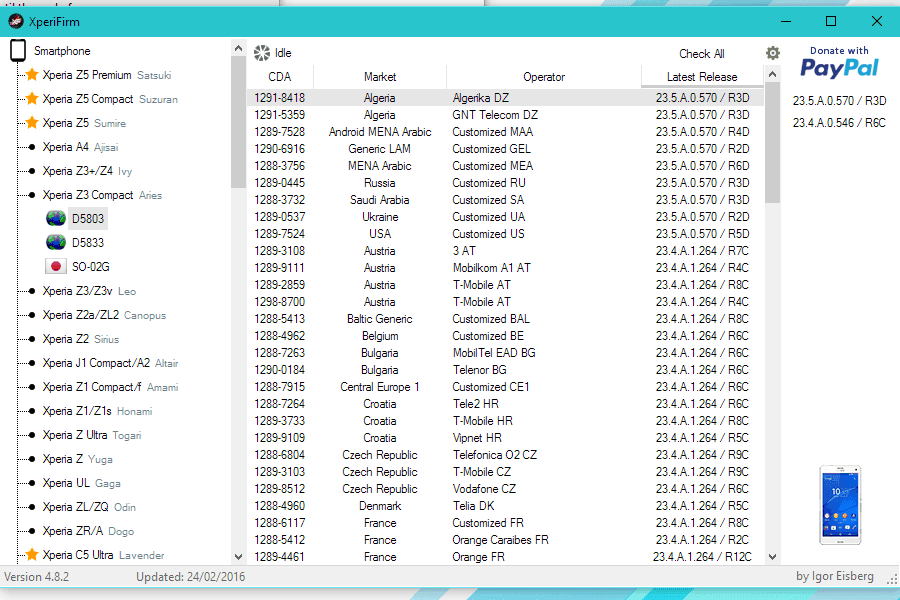
Task: Click the globe icon for model D5833
Action: coord(56,243)
